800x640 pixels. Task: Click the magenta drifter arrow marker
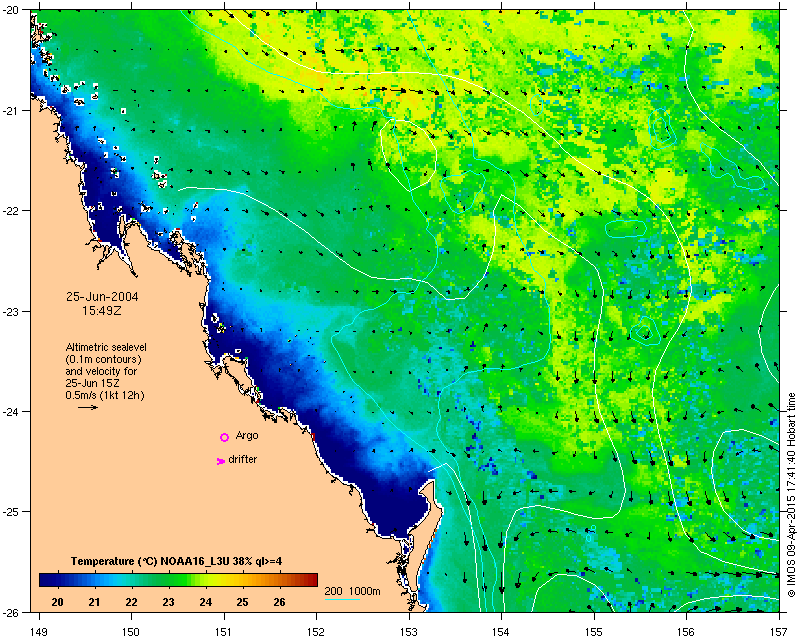tap(220, 461)
